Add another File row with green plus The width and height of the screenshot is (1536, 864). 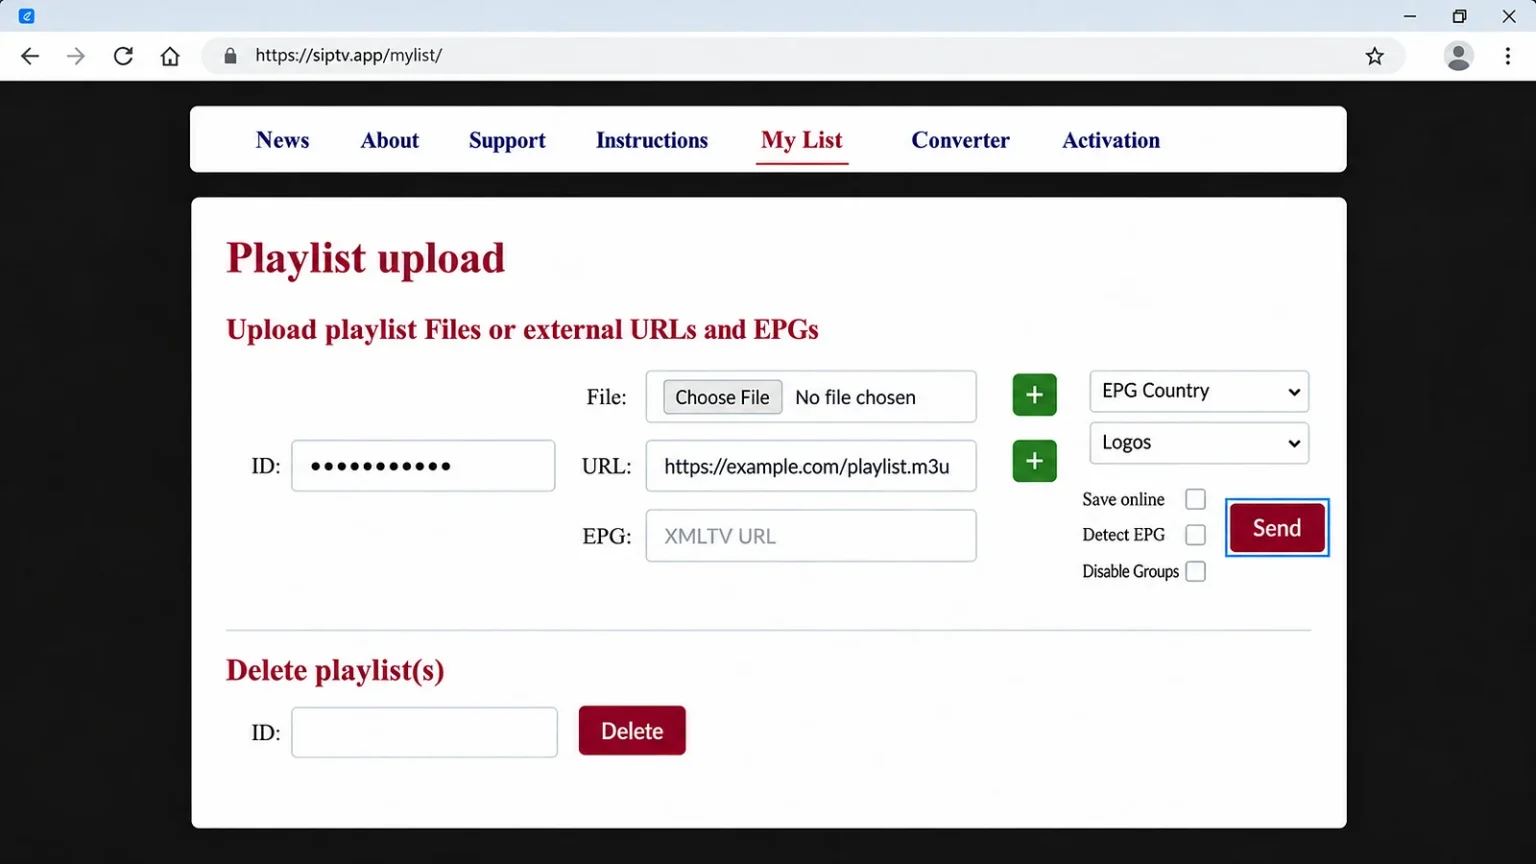[x=1034, y=395]
